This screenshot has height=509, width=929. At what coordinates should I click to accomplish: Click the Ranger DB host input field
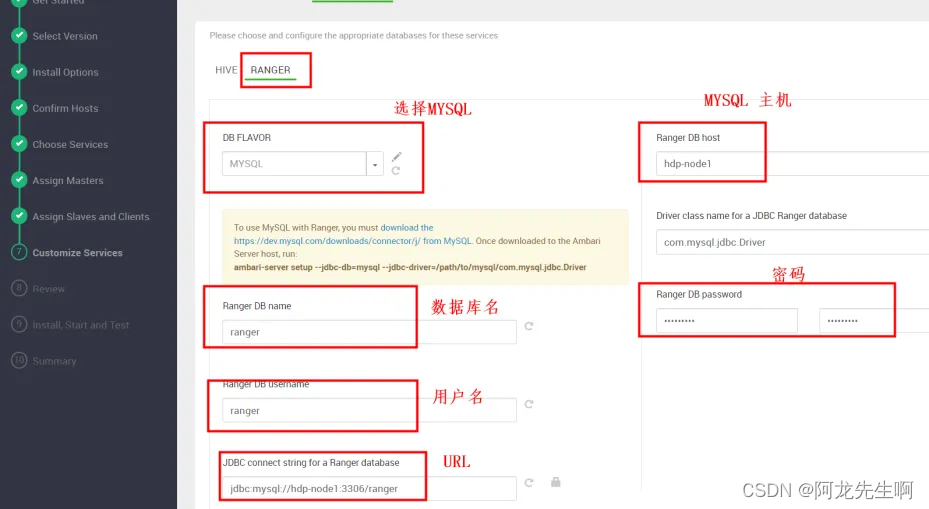pos(792,164)
